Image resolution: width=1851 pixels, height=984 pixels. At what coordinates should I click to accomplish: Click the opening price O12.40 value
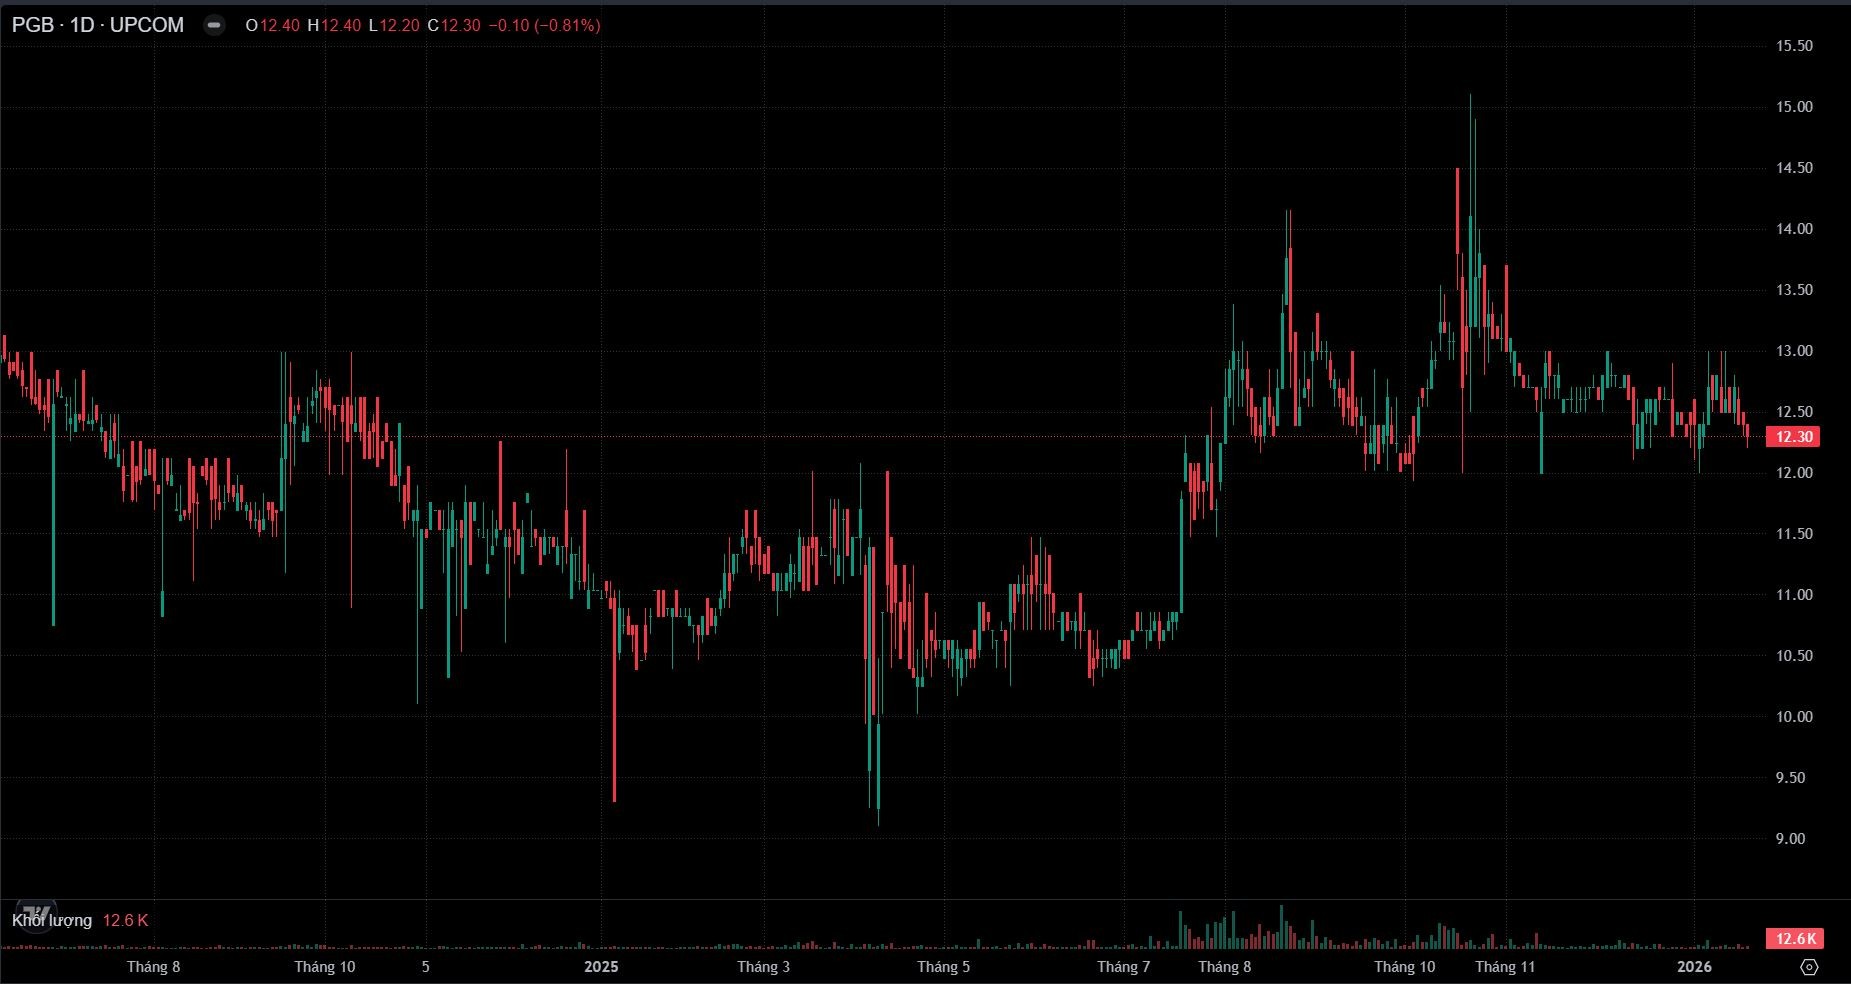coord(273,25)
